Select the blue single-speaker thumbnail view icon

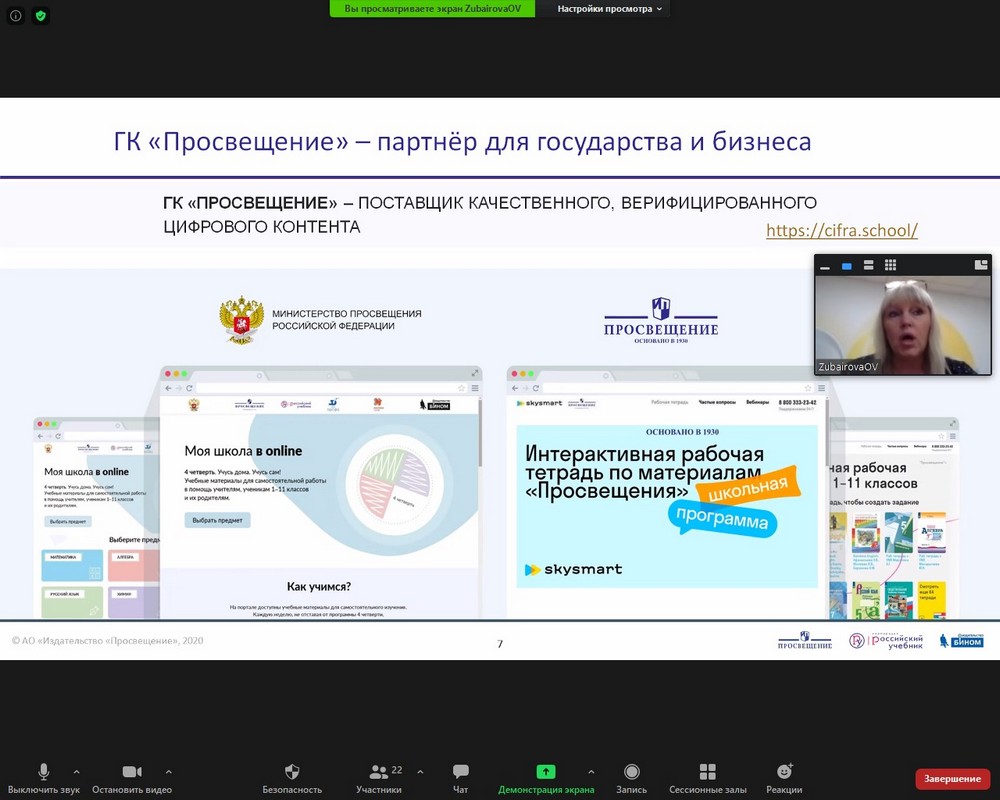846,265
